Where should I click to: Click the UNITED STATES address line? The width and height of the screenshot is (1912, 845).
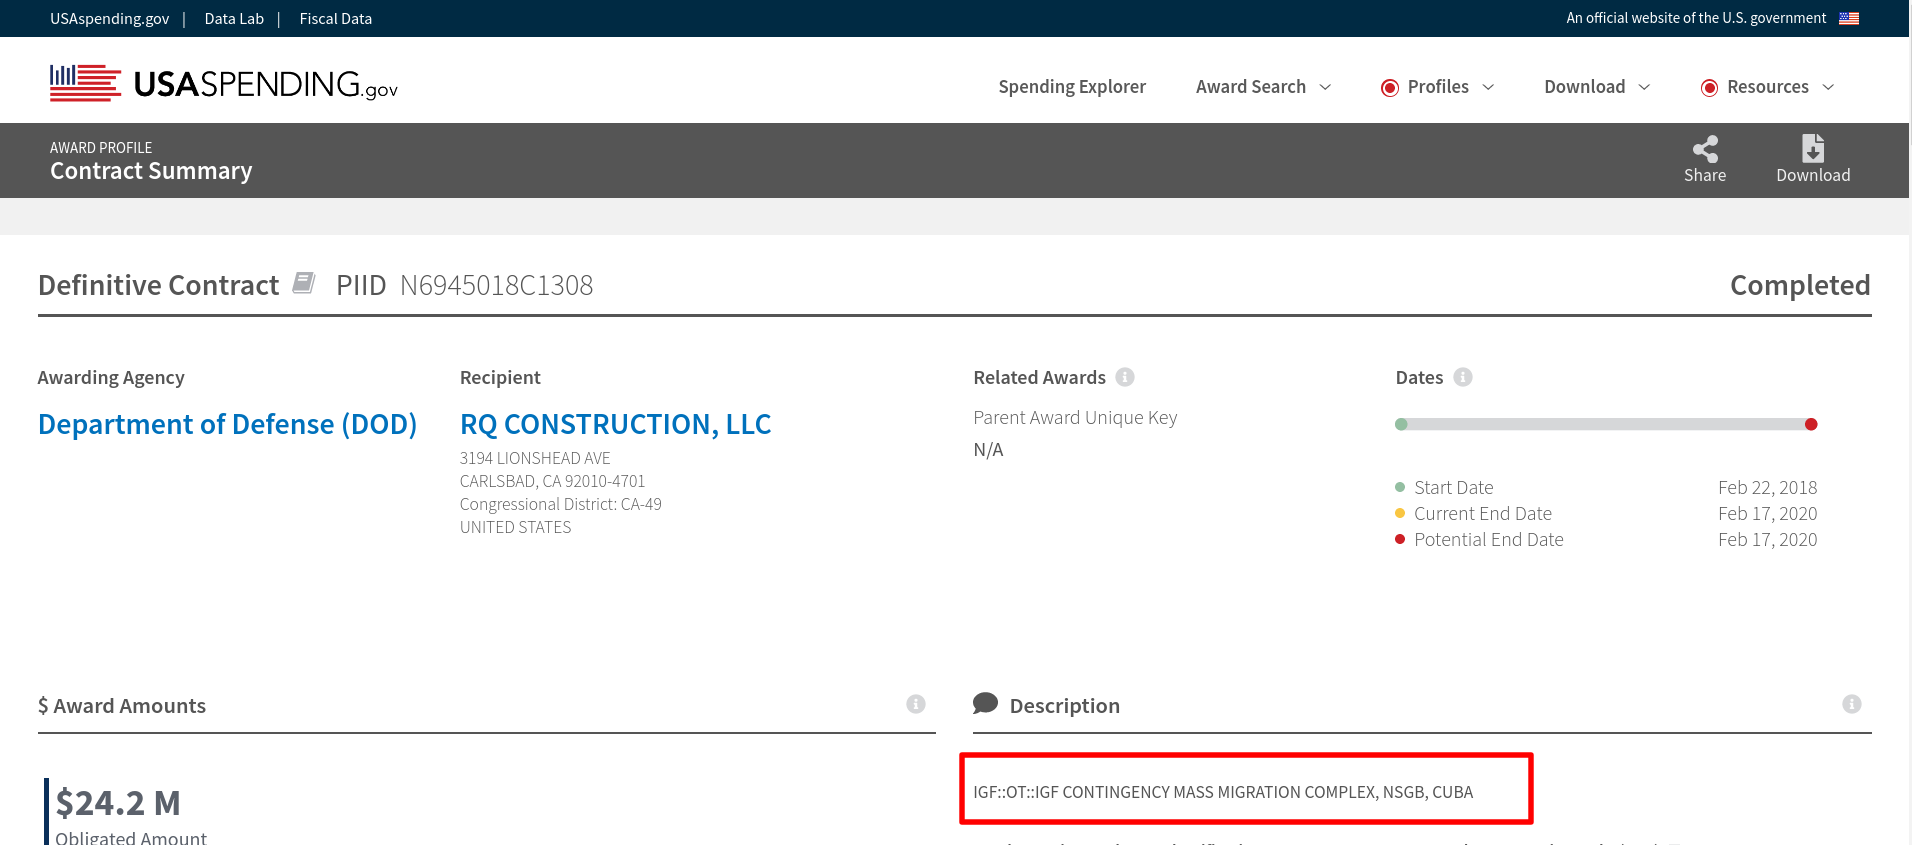[x=516, y=527]
